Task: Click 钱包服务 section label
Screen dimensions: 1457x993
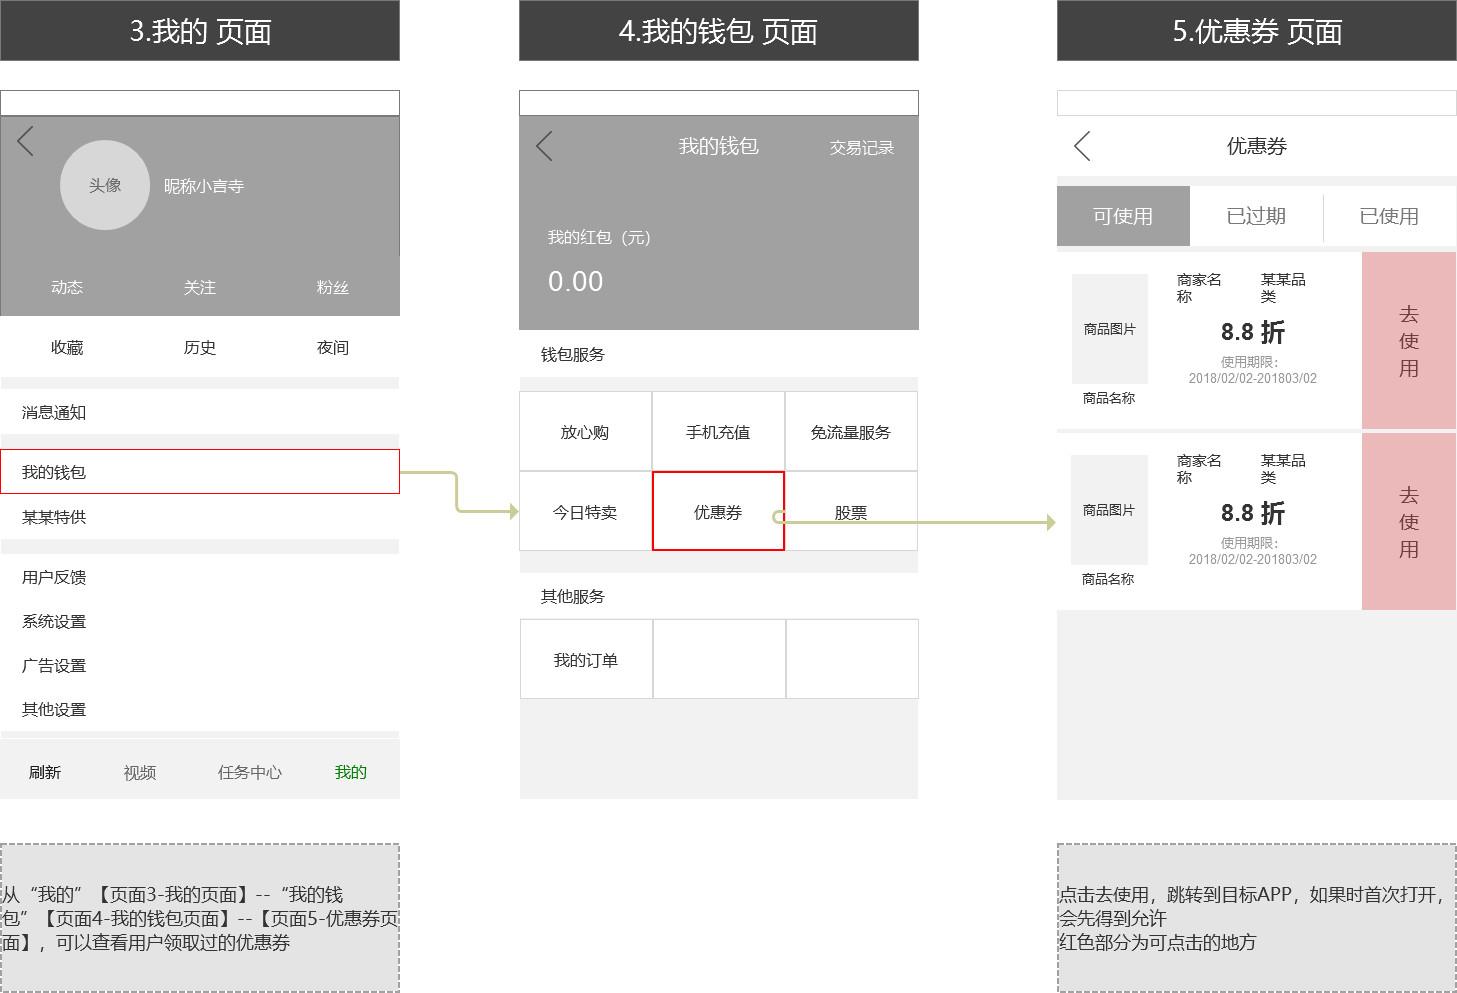Action: [573, 354]
